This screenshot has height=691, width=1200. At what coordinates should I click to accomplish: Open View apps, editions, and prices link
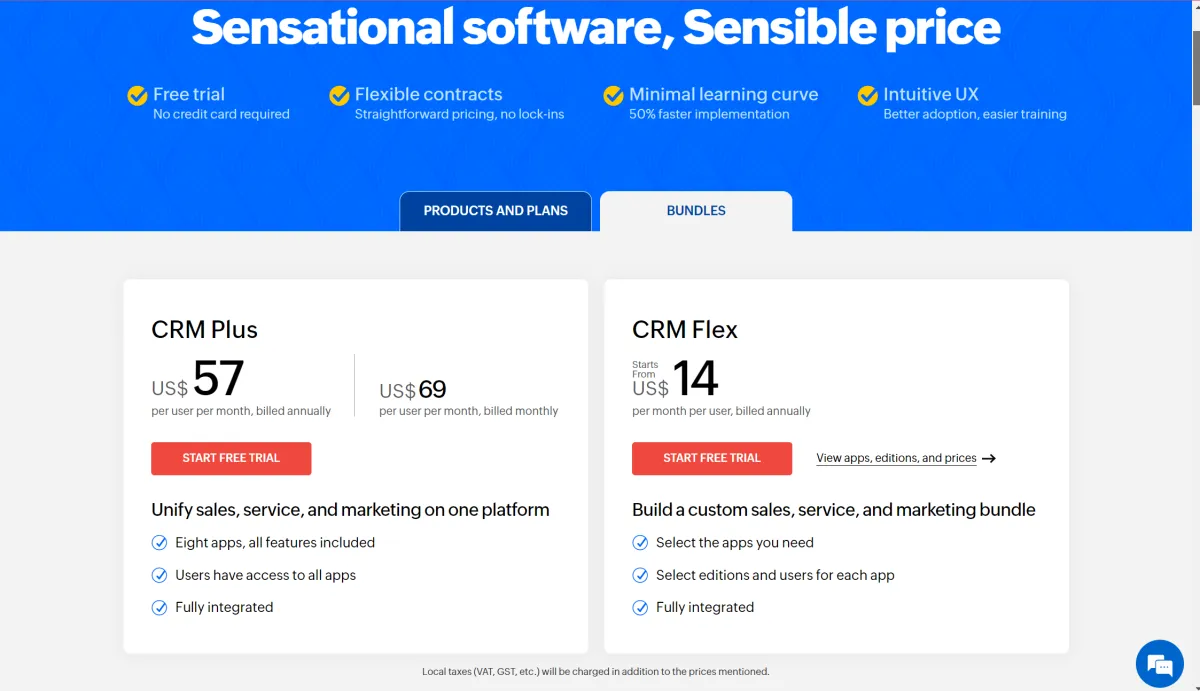click(x=896, y=458)
